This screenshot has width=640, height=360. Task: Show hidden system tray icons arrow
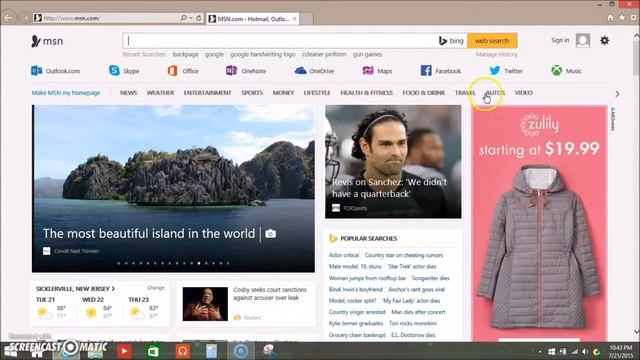coord(540,352)
